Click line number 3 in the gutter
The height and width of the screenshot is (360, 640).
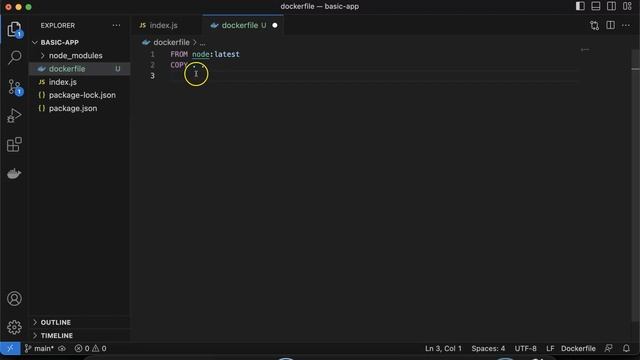coord(152,76)
